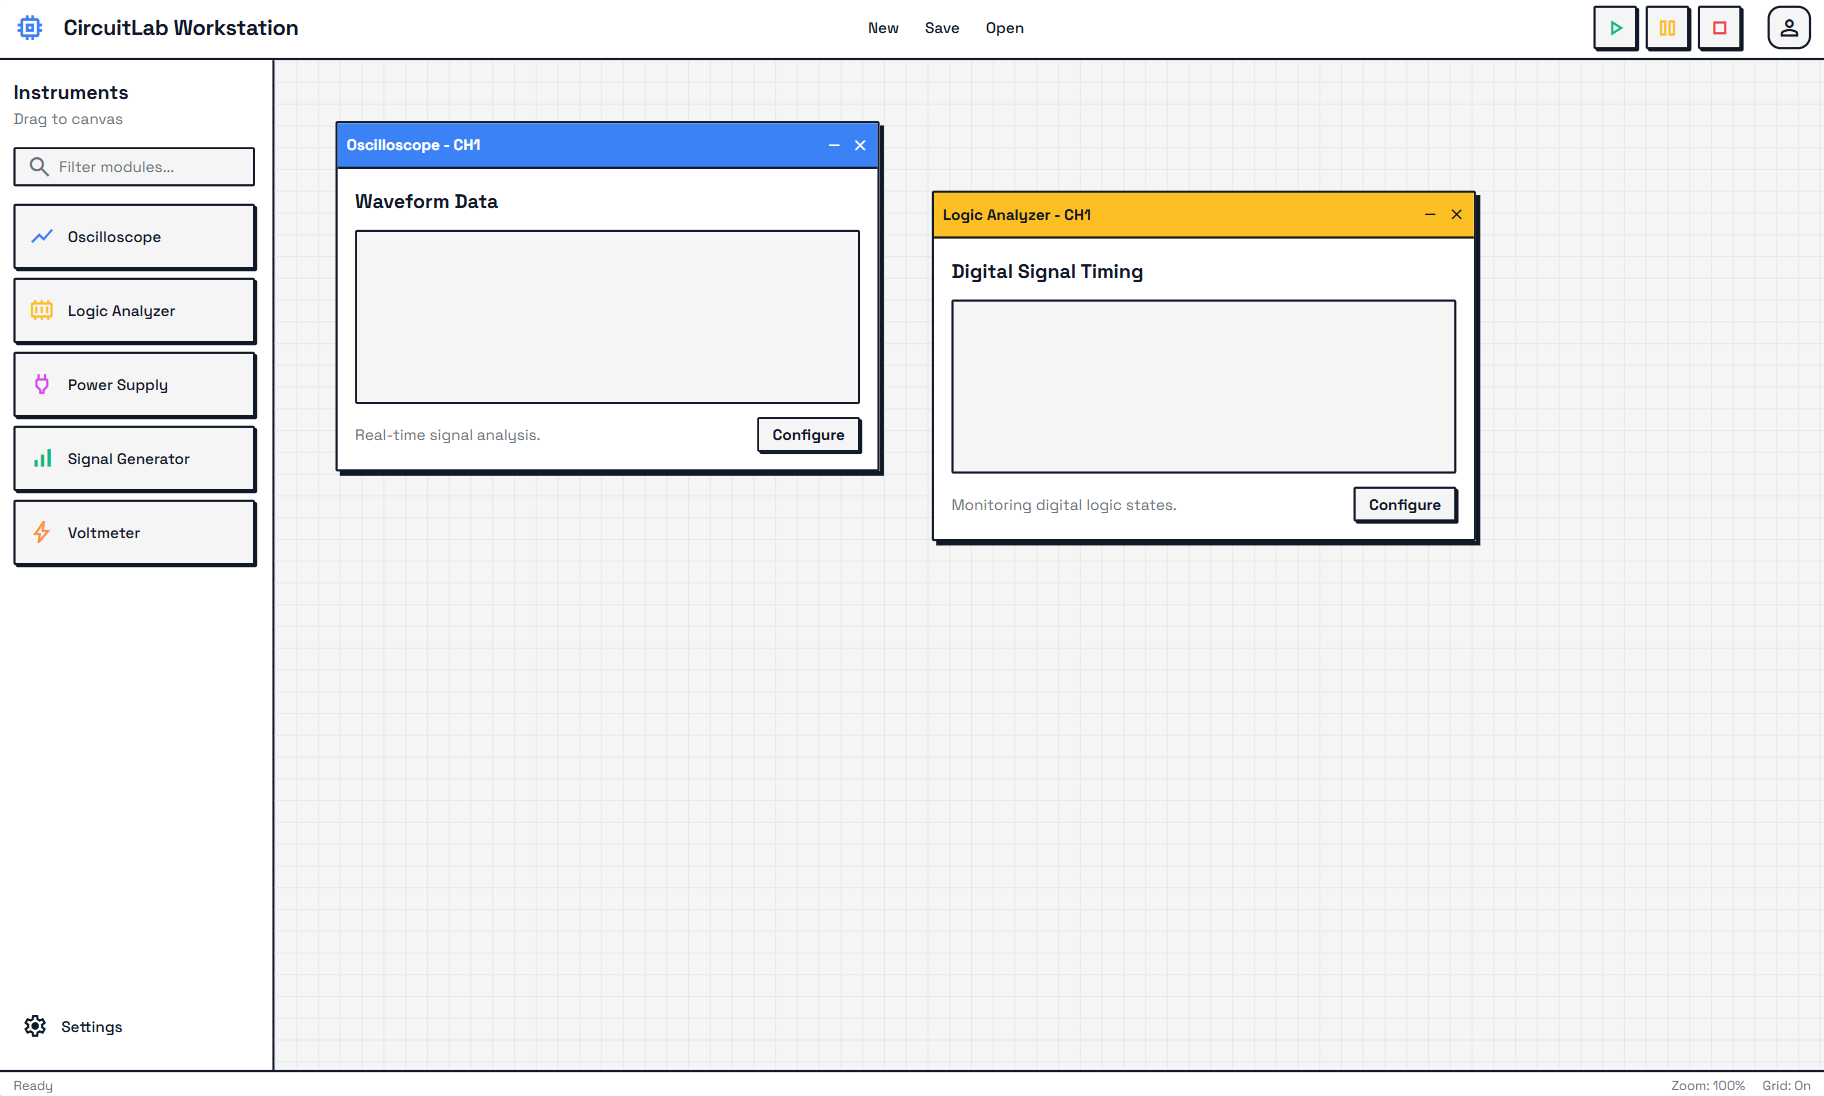Click the New menu item
Screen dimensions: 1824x1096
click(x=883, y=28)
